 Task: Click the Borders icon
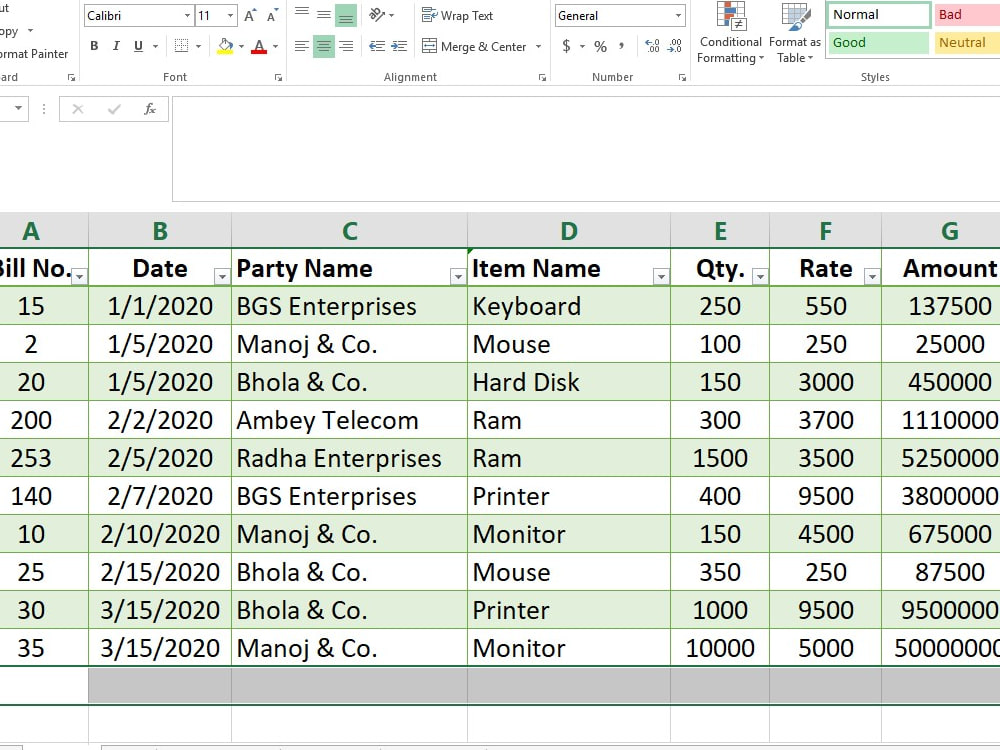182,46
